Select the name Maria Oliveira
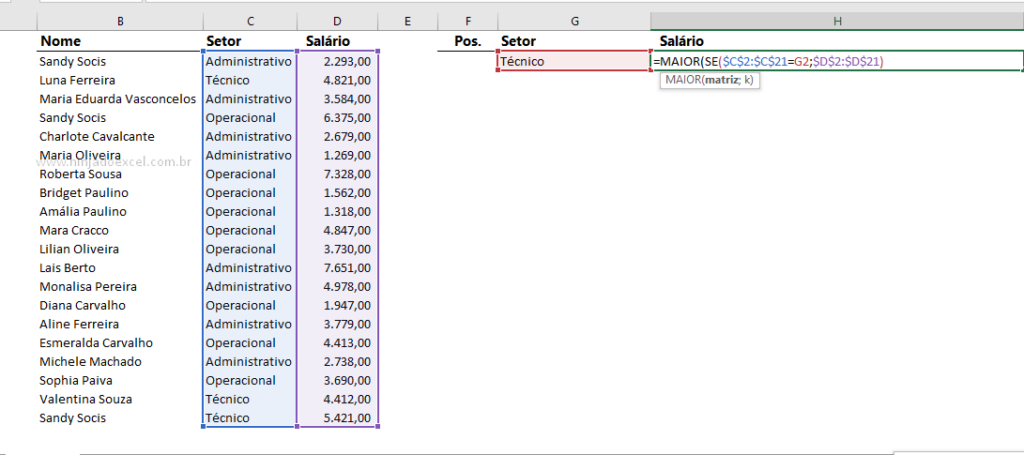The image size is (1024, 455). pos(80,155)
